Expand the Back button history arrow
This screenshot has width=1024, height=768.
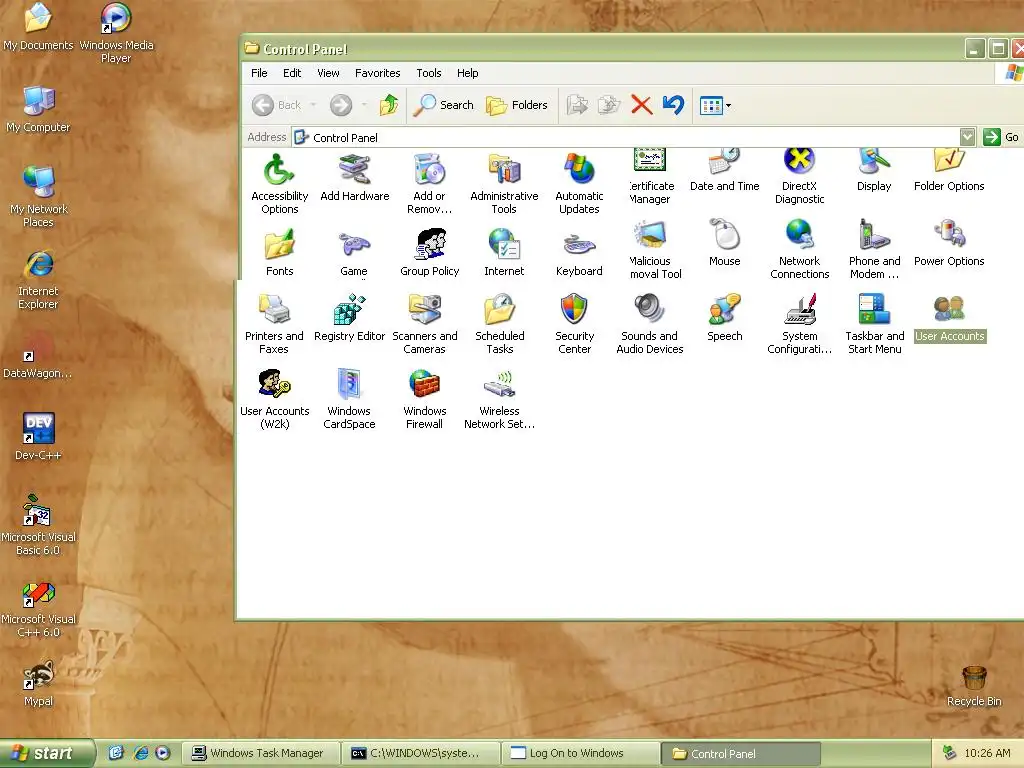[313, 104]
